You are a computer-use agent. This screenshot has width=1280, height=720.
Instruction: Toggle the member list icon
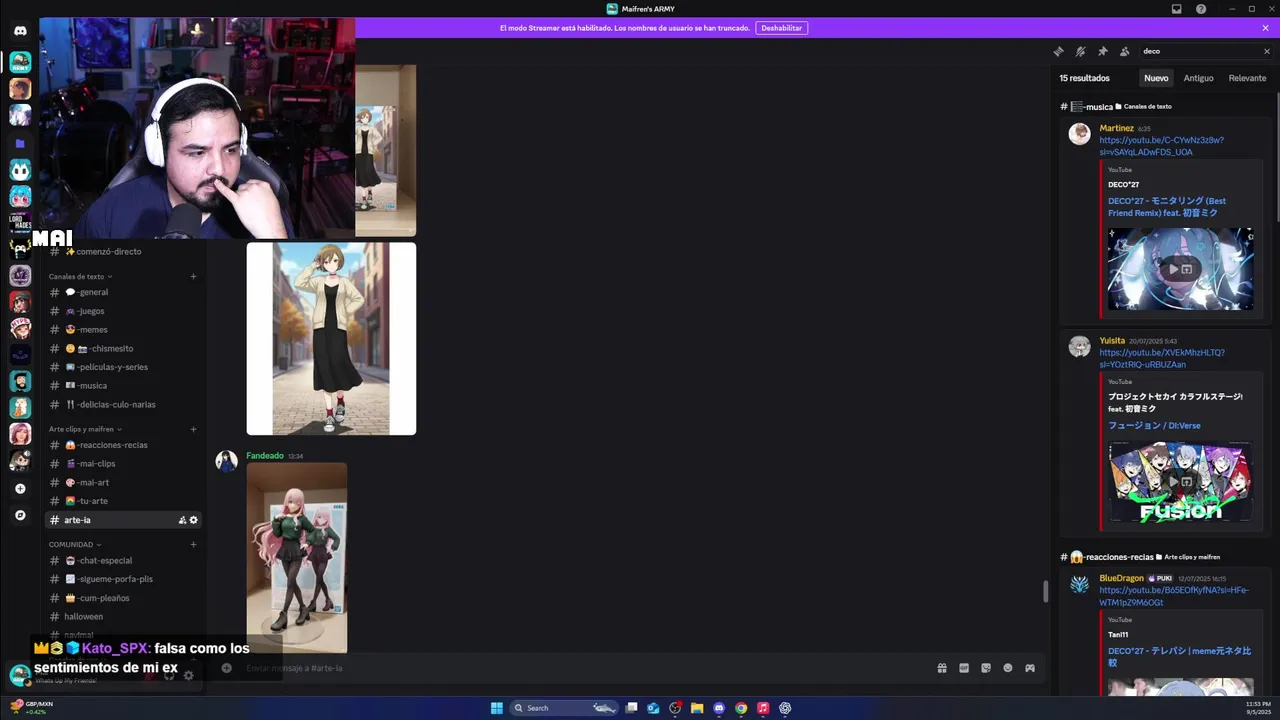click(1124, 51)
